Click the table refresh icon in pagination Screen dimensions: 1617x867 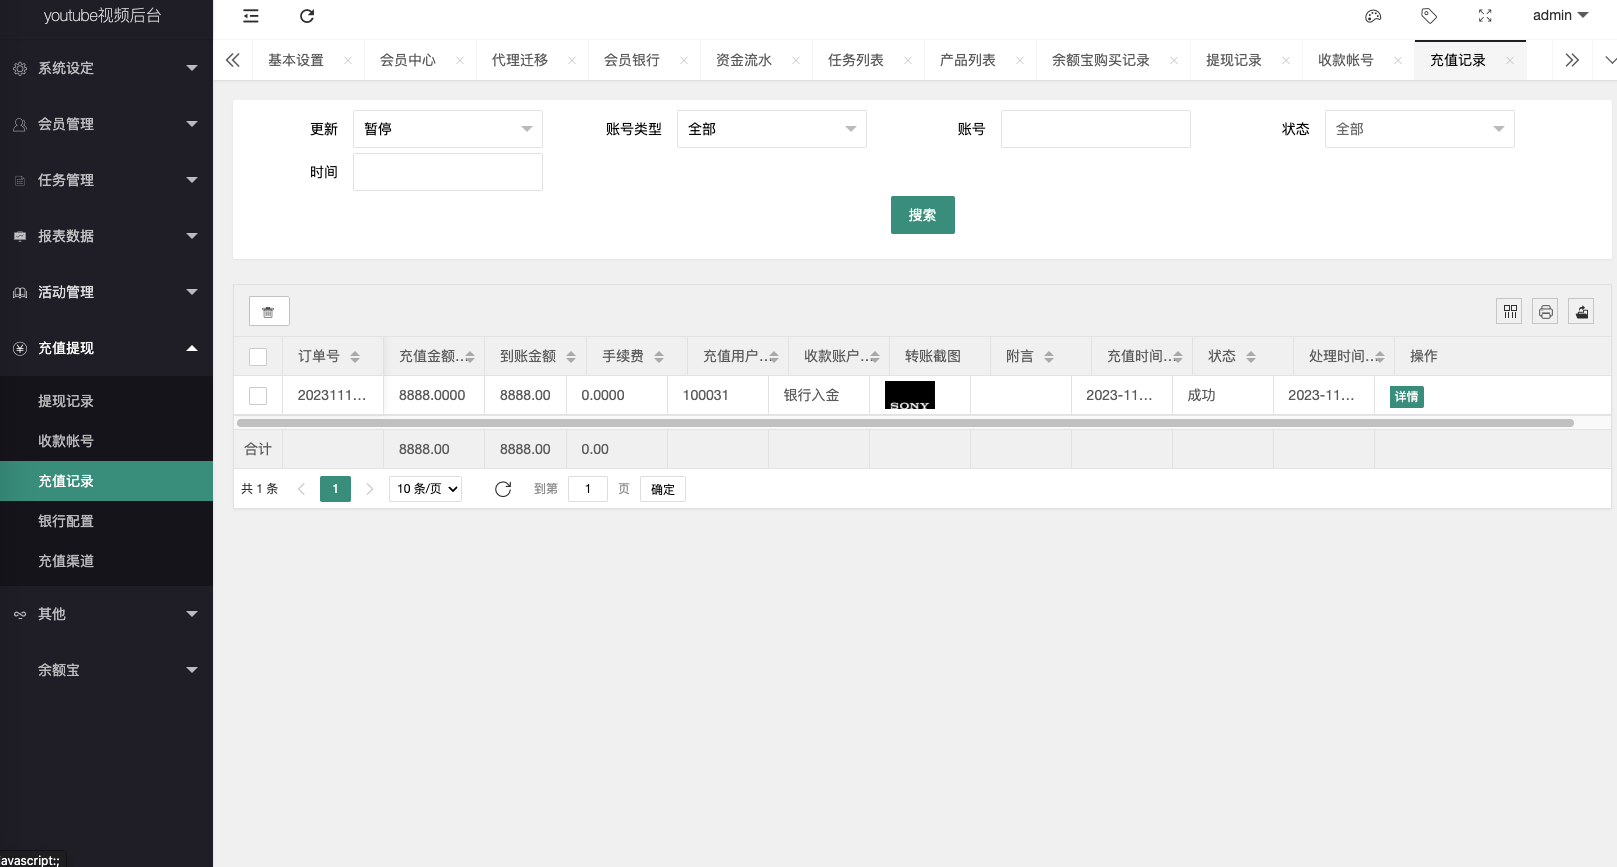point(503,489)
